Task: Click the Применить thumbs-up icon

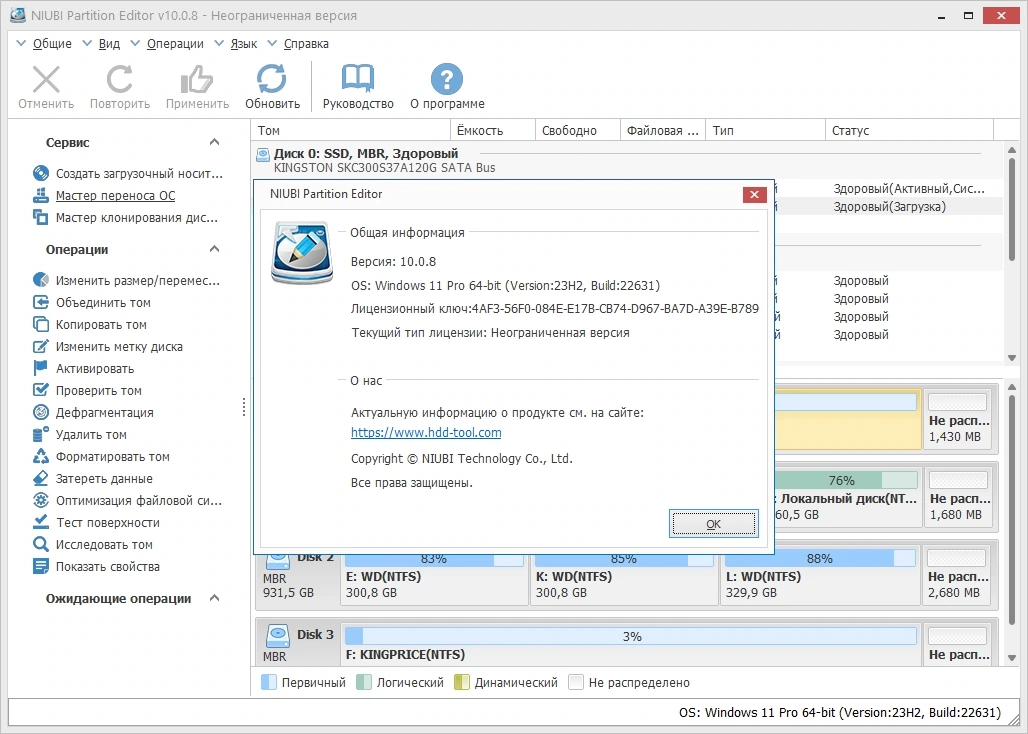Action: coord(197,79)
